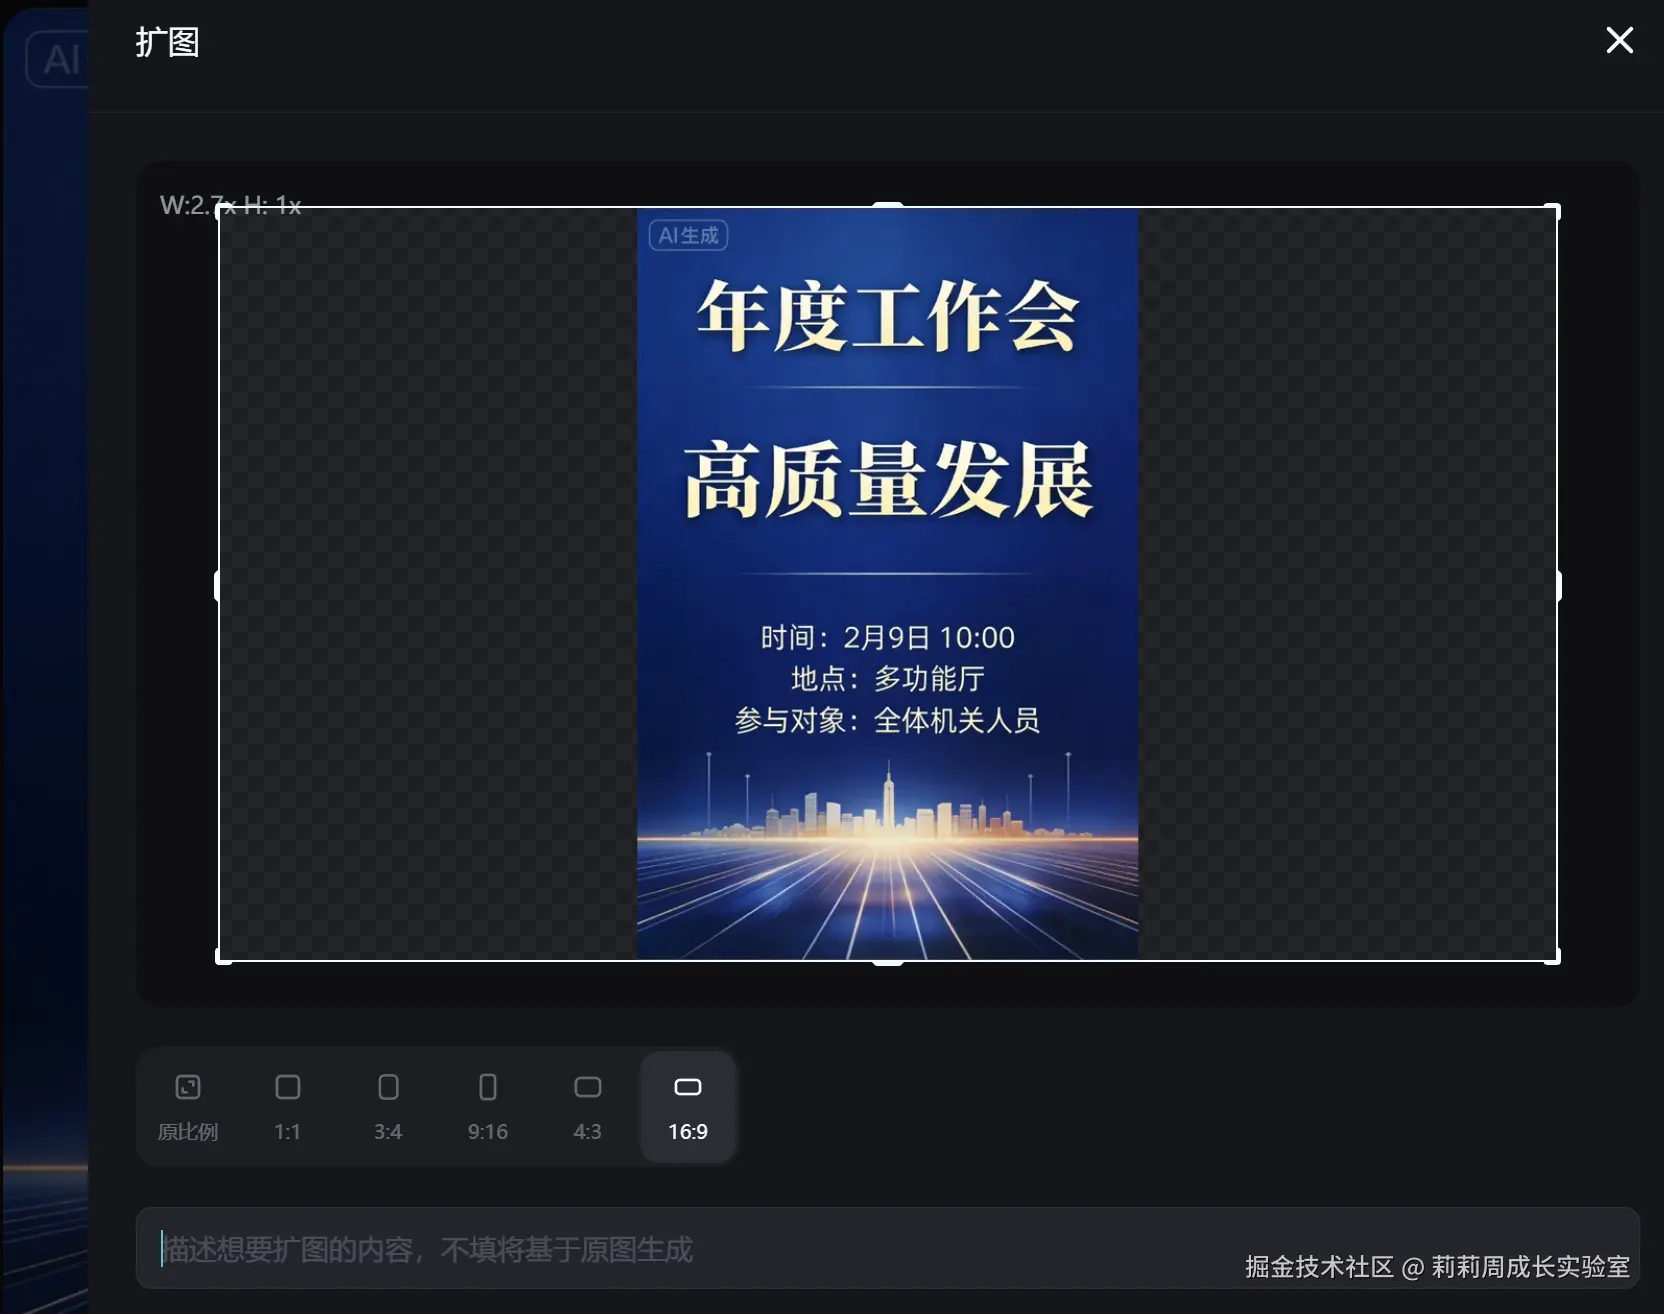Select the 16:9 aspect ratio
Image resolution: width=1664 pixels, height=1314 pixels.
(x=688, y=1106)
